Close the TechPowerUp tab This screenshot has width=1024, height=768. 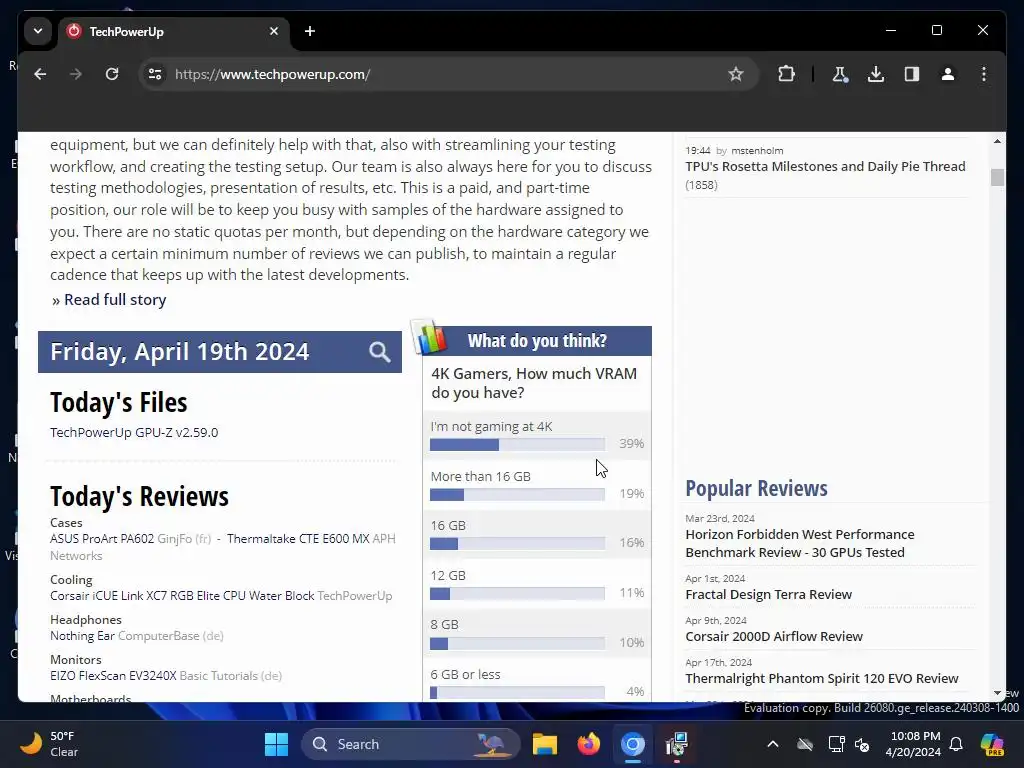274,31
